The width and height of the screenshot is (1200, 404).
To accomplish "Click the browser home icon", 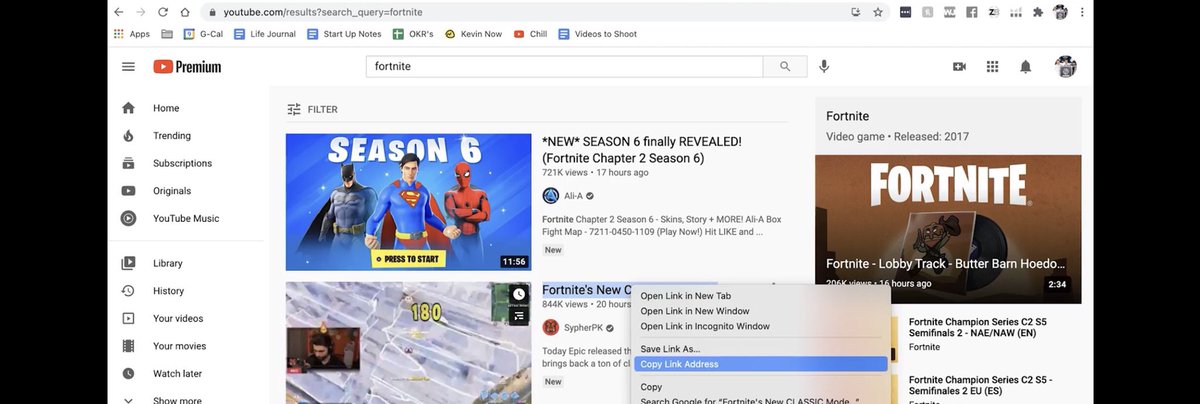I will pyautogui.click(x=185, y=12).
